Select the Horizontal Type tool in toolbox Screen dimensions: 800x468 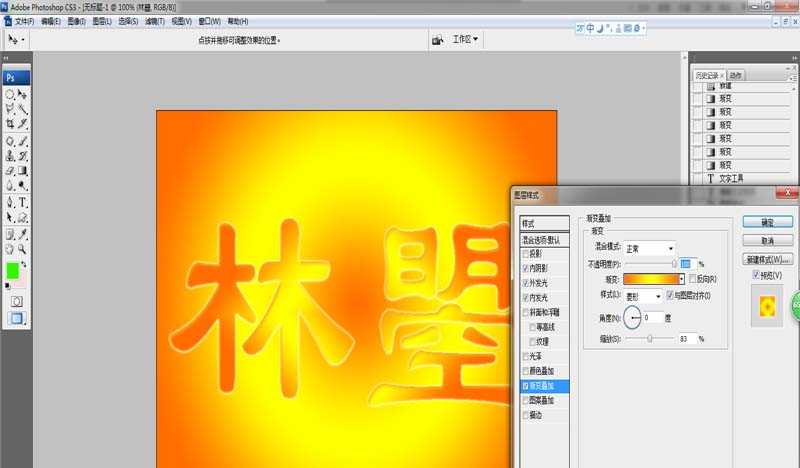pos(22,201)
